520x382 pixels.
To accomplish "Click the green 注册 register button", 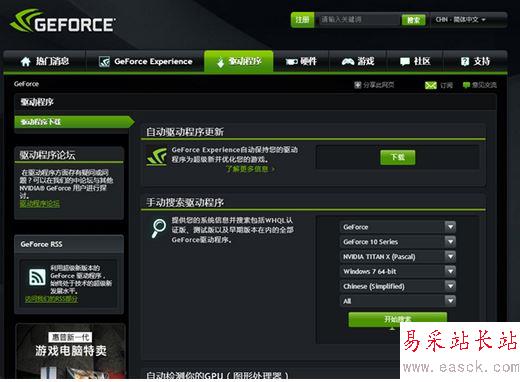I will pos(302,20).
